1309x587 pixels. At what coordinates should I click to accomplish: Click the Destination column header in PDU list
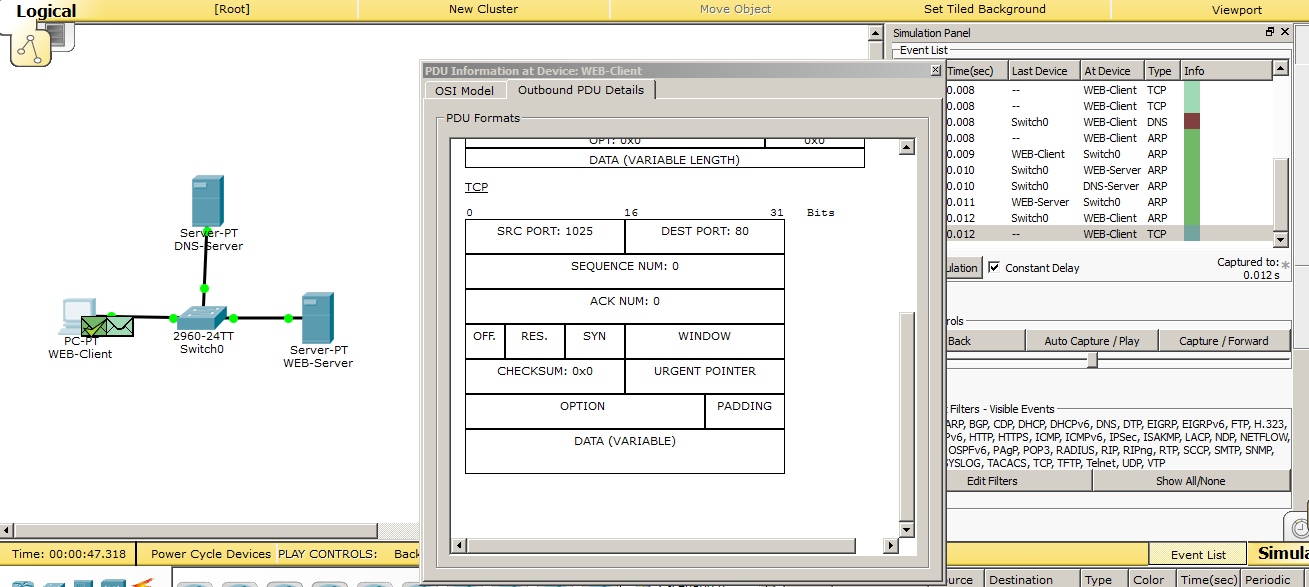click(1031, 579)
